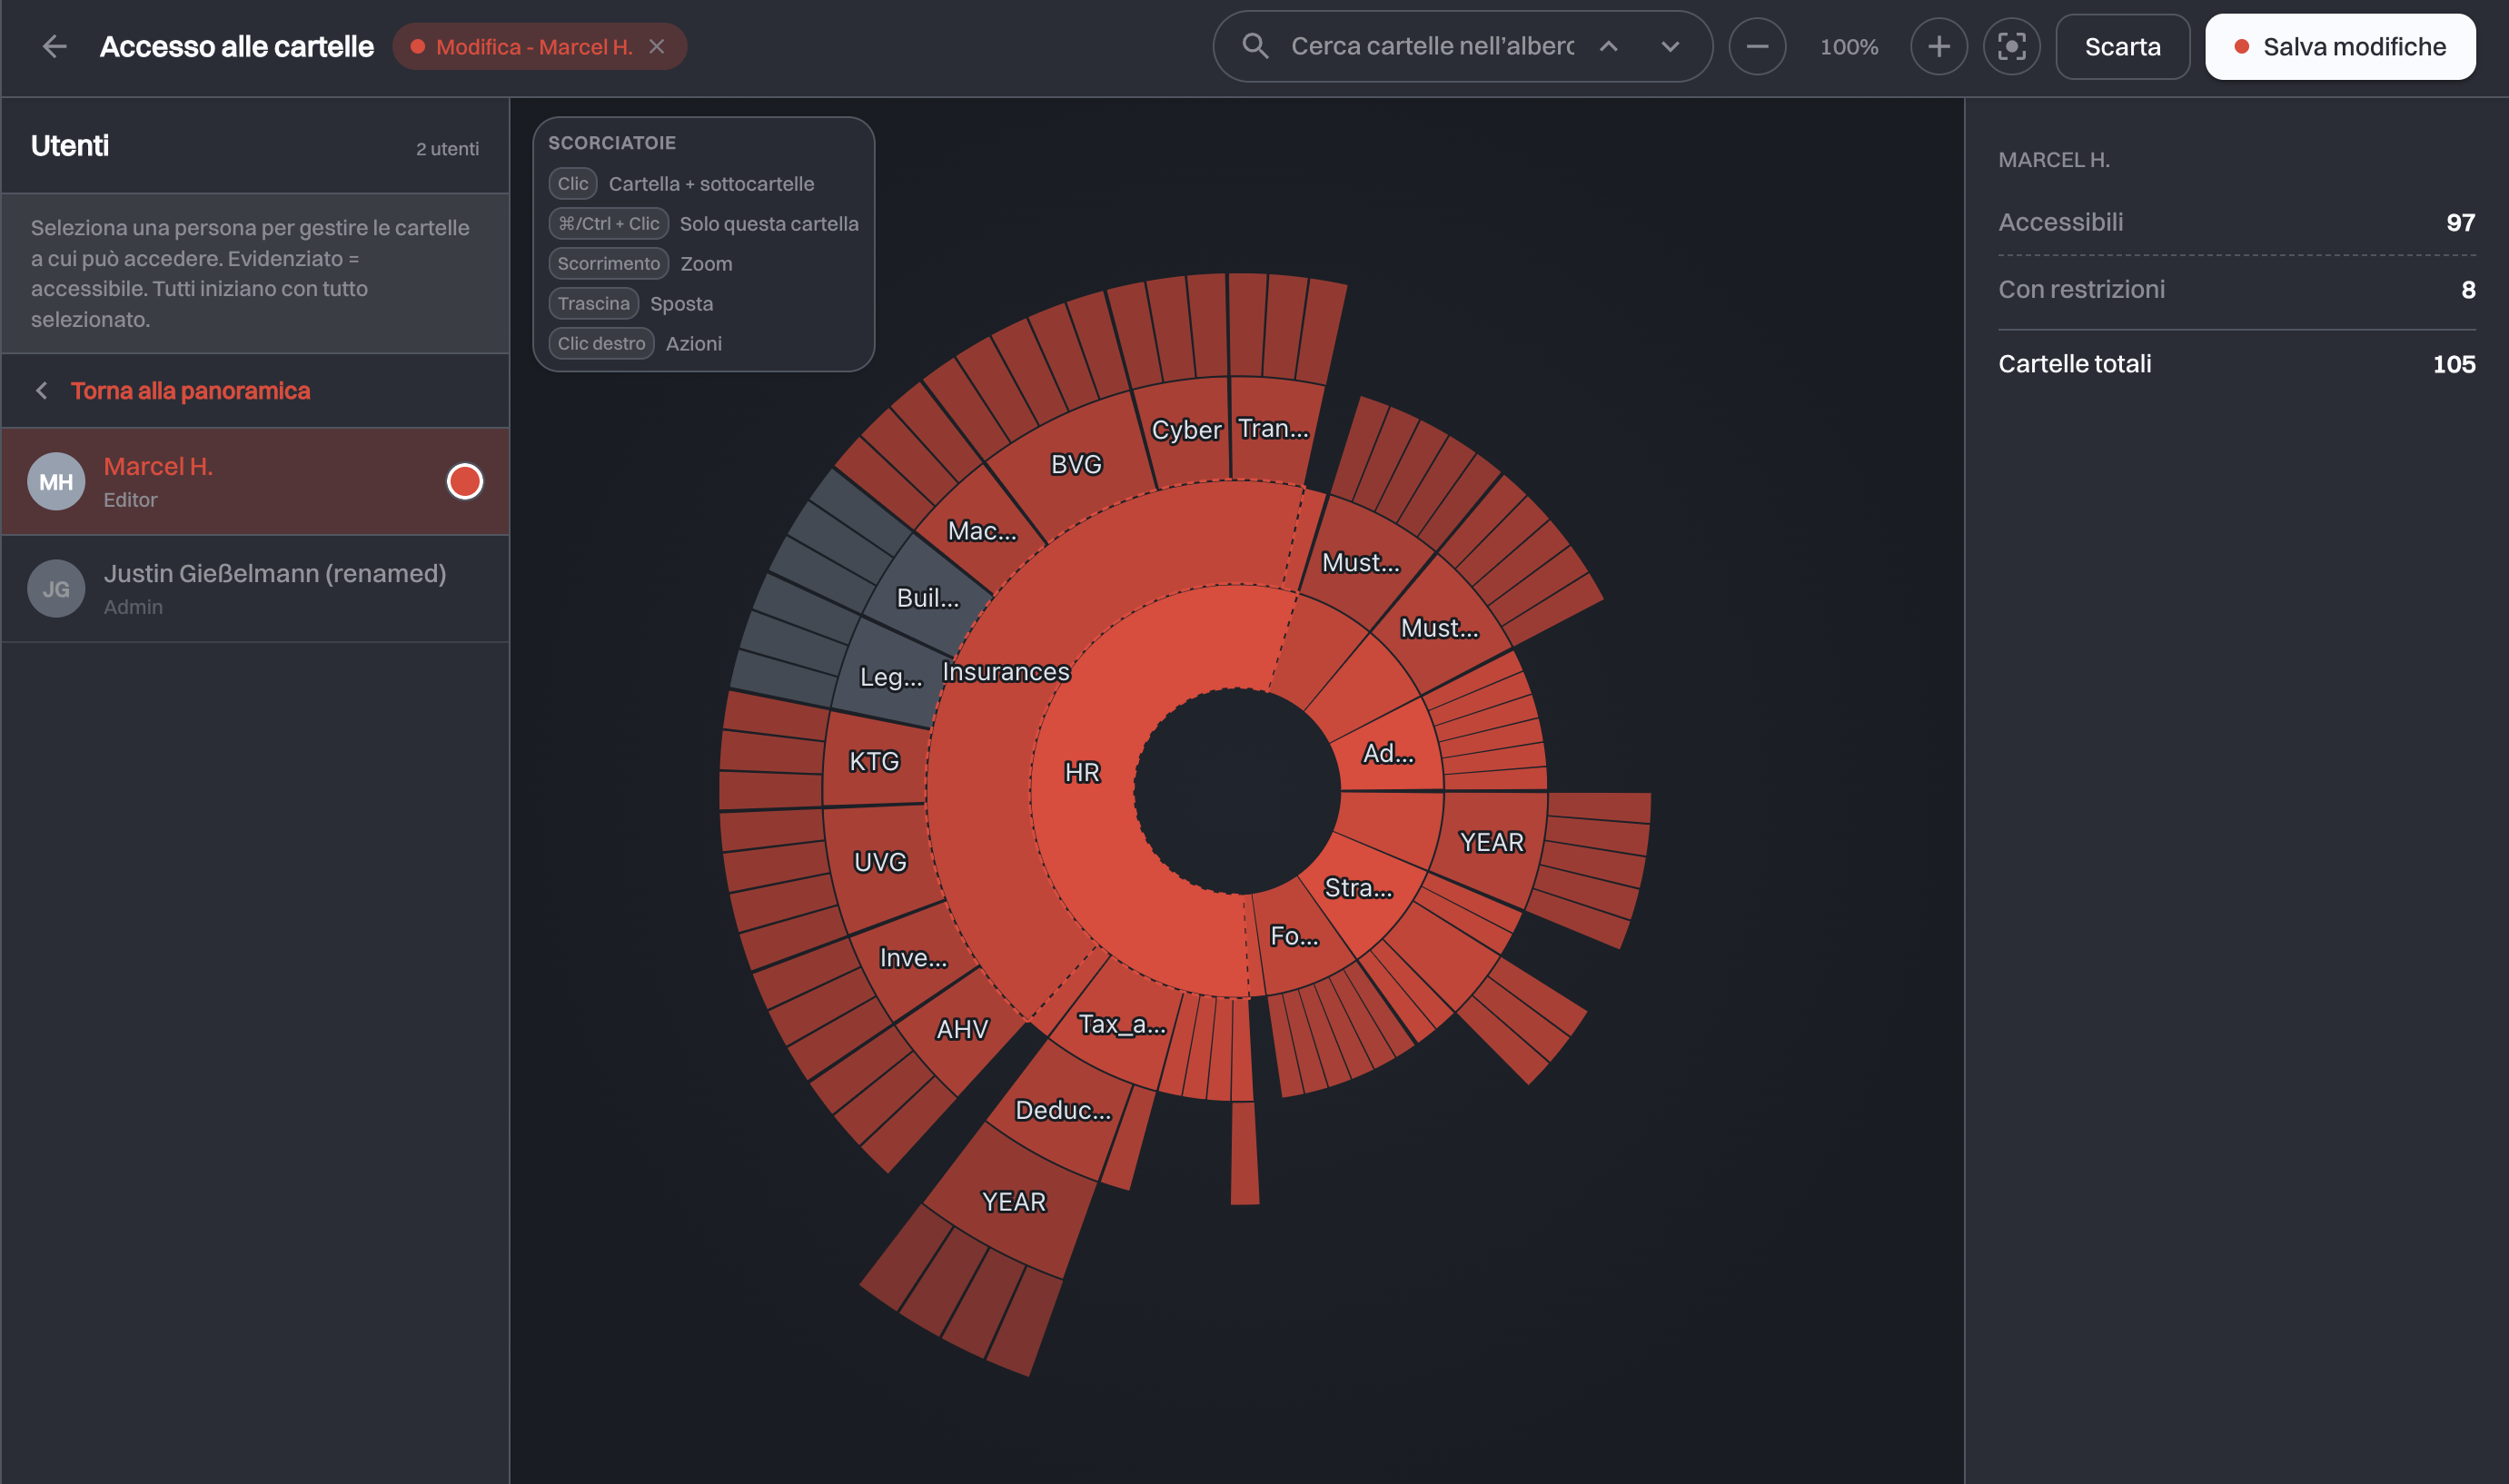Zoom out with the minus button
Image resolution: width=2509 pixels, height=1484 pixels.
pyautogui.click(x=1757, y=46)
